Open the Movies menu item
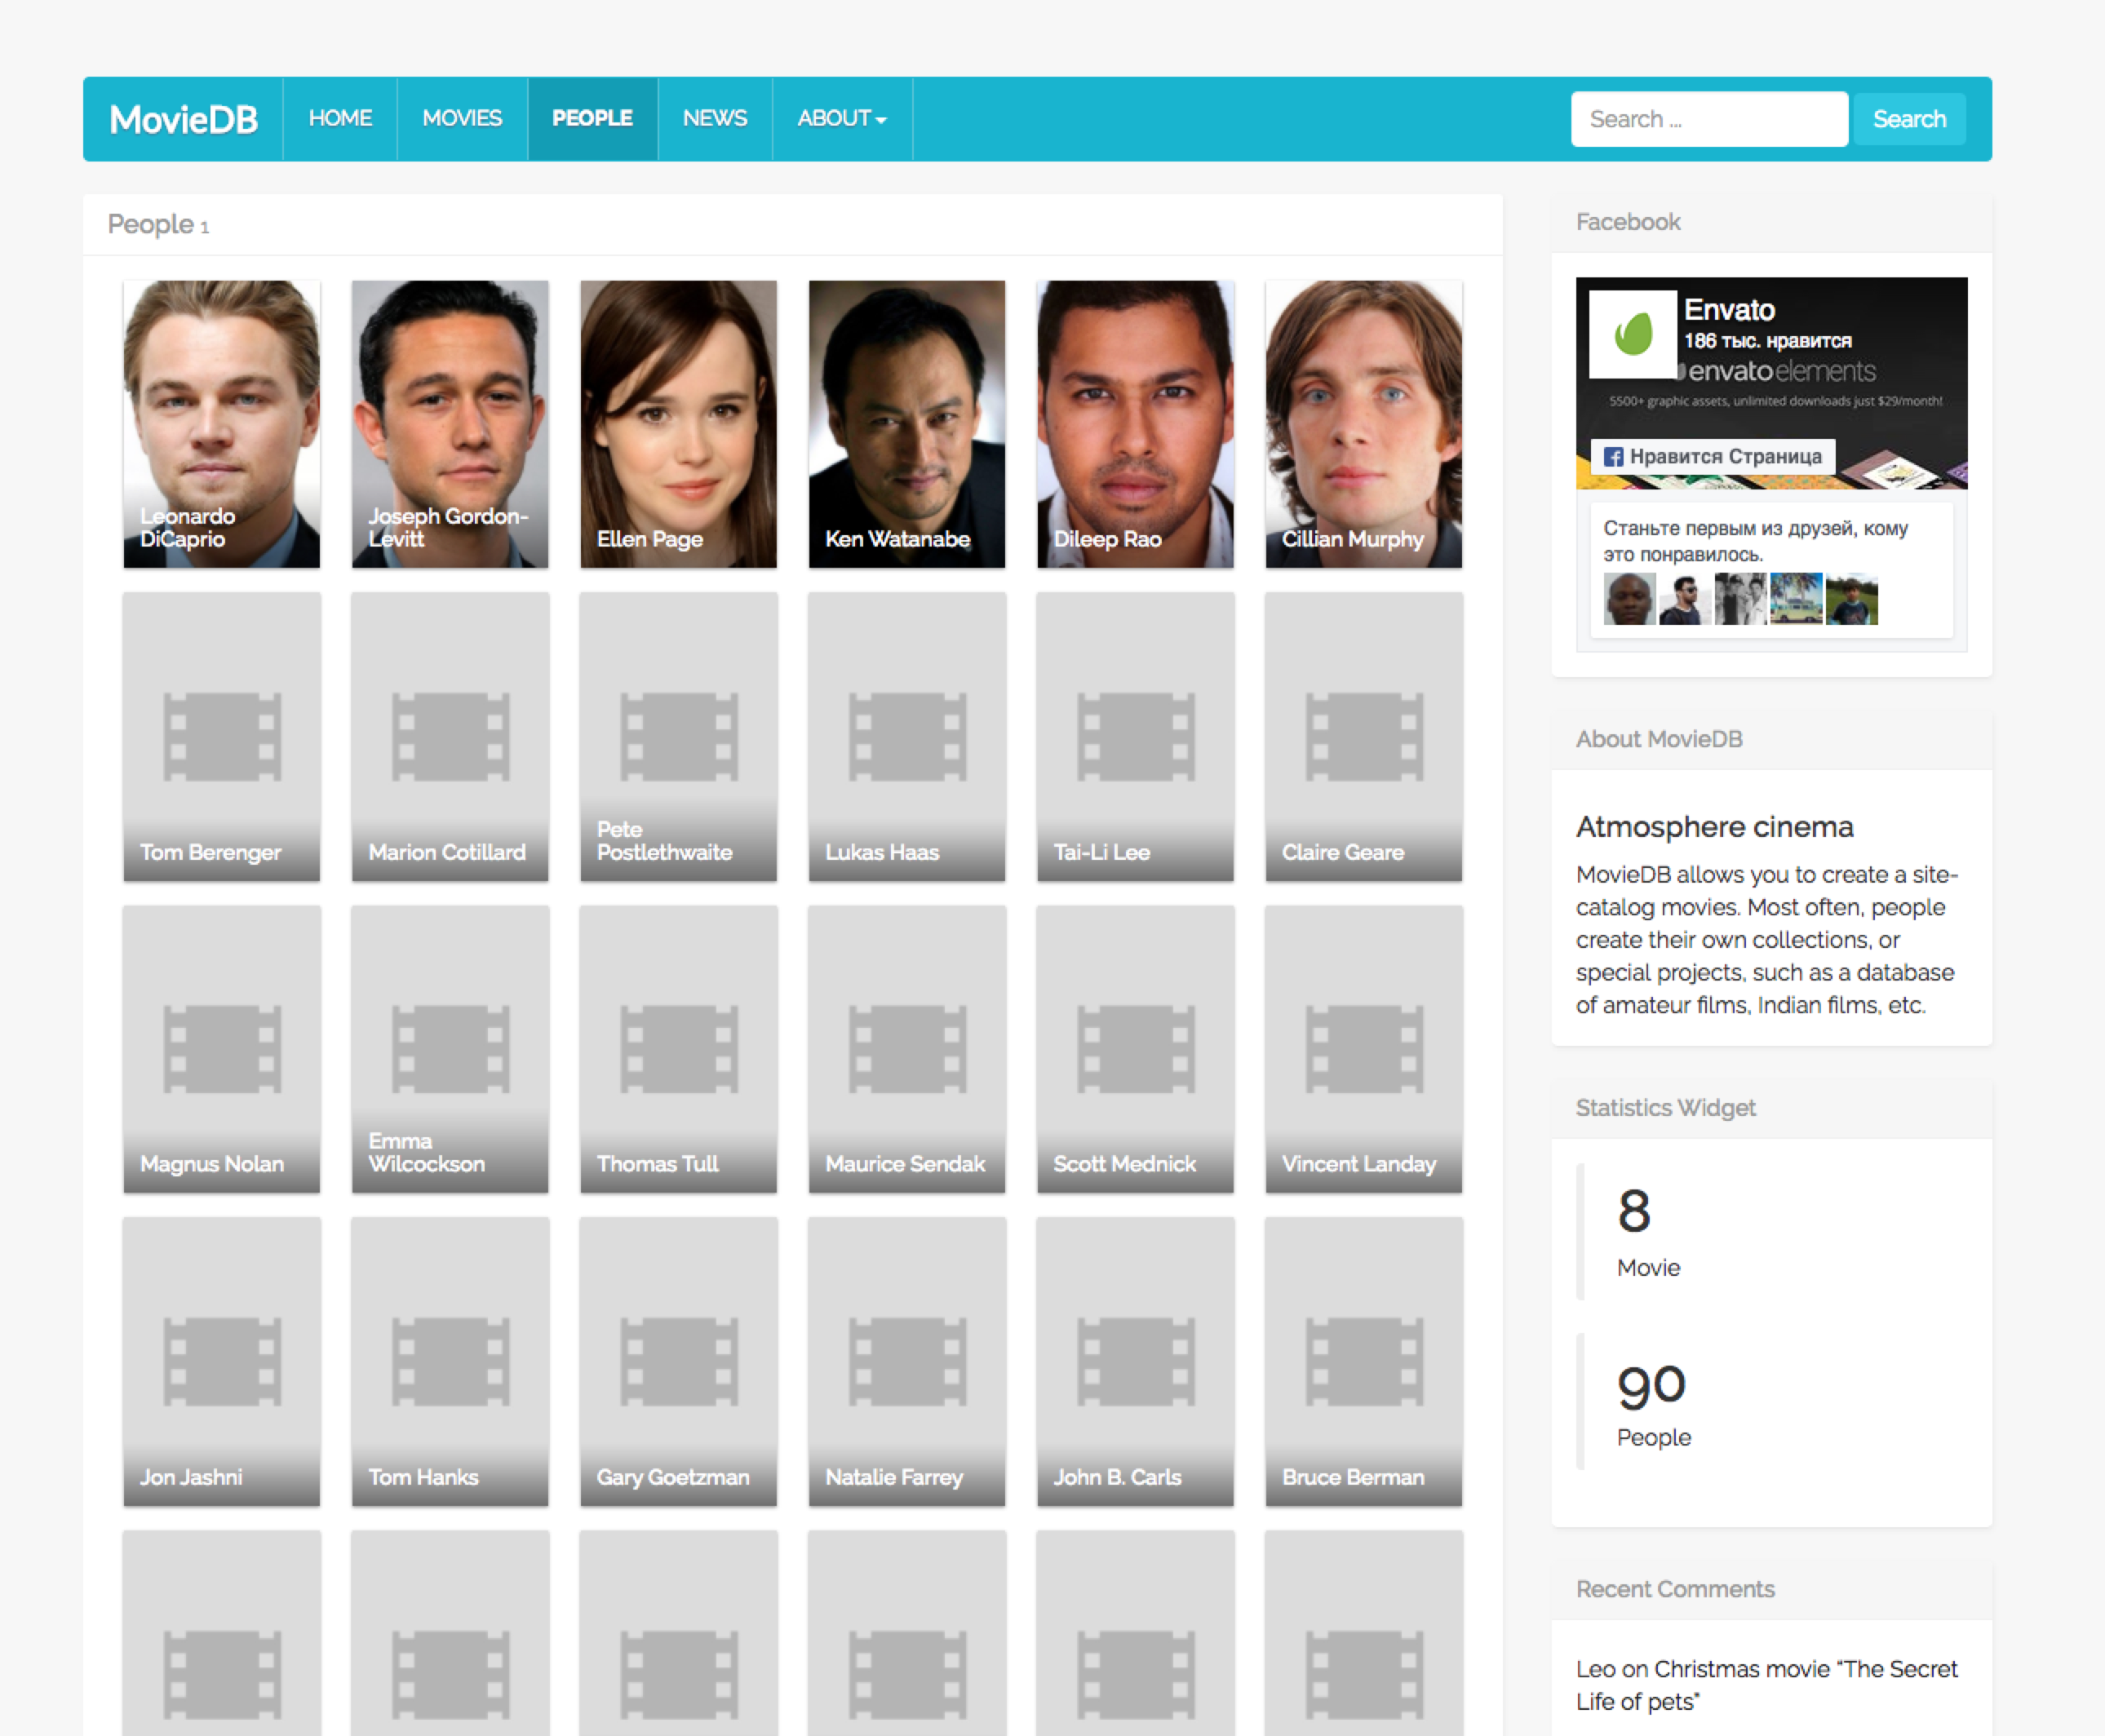 point(462,119)
